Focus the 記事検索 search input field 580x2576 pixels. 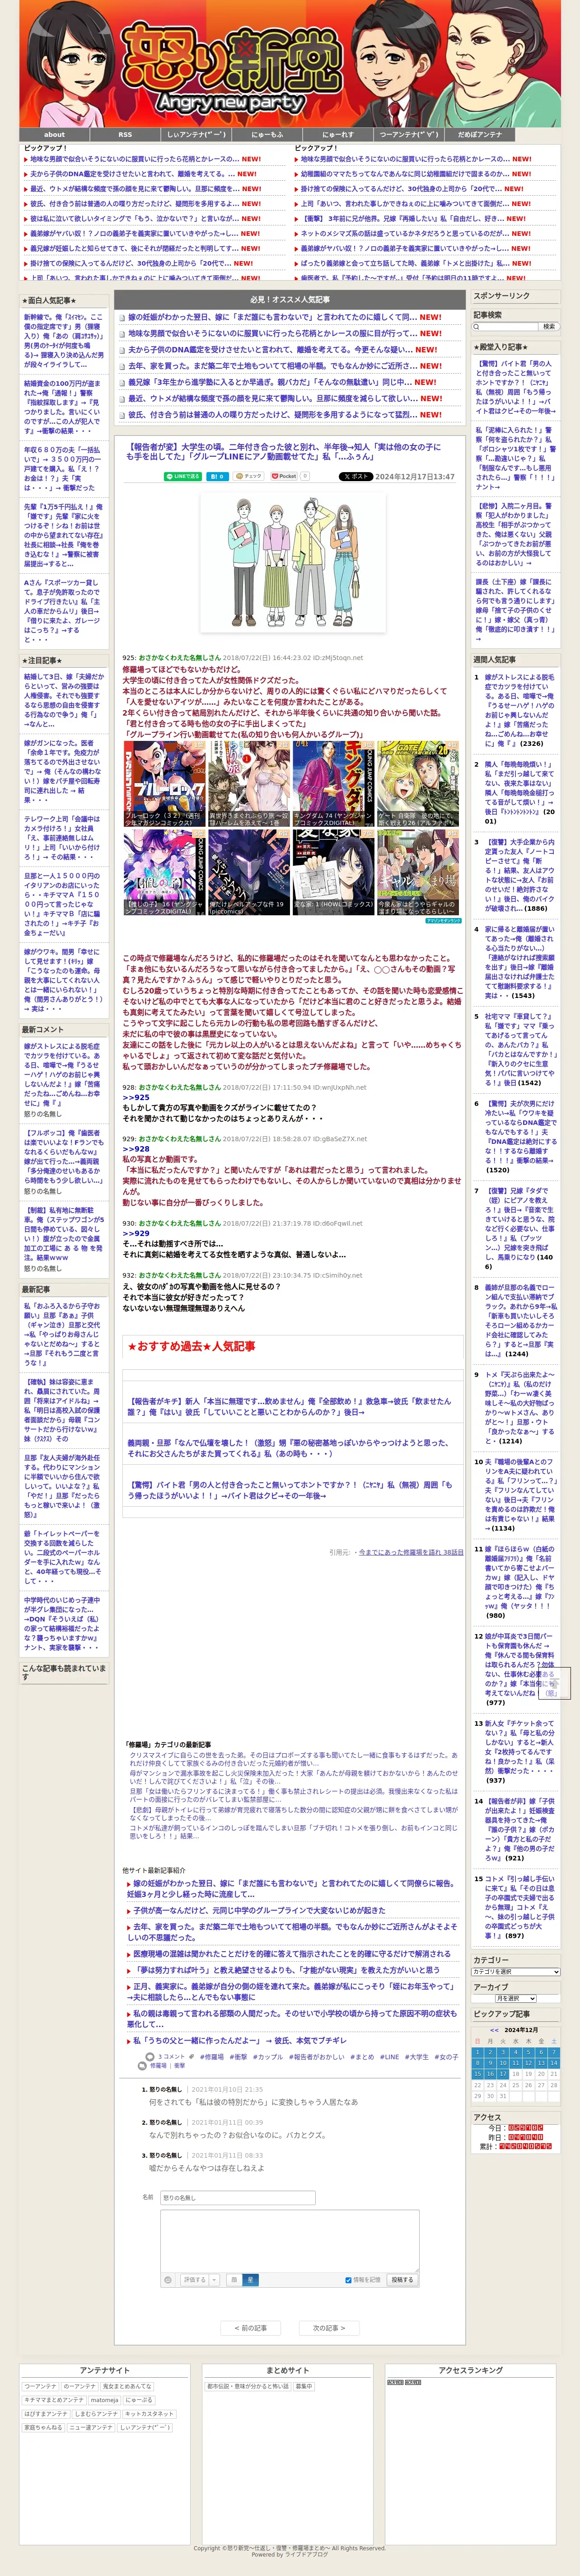506,327
